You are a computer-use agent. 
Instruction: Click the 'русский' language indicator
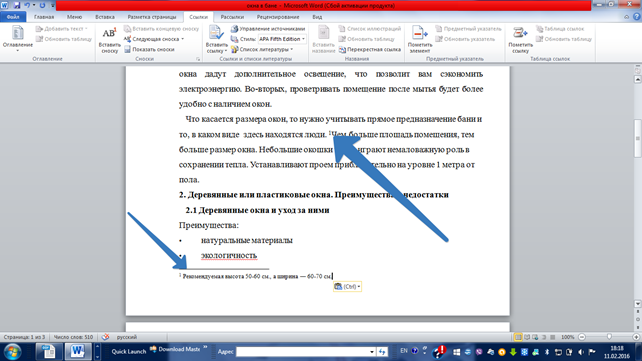pos(127,337)
